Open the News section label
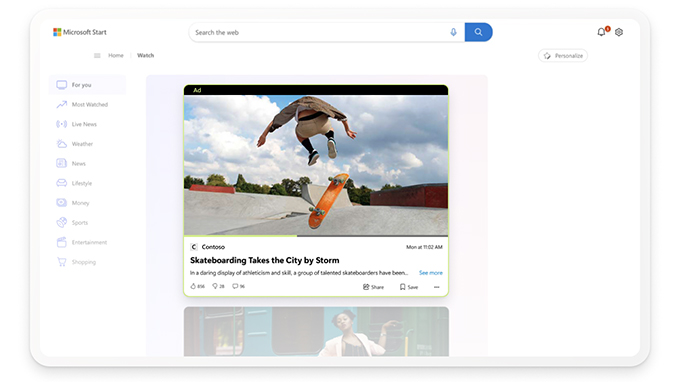The height and width of the screenshot is (382, 680). [x=78, y=163]
